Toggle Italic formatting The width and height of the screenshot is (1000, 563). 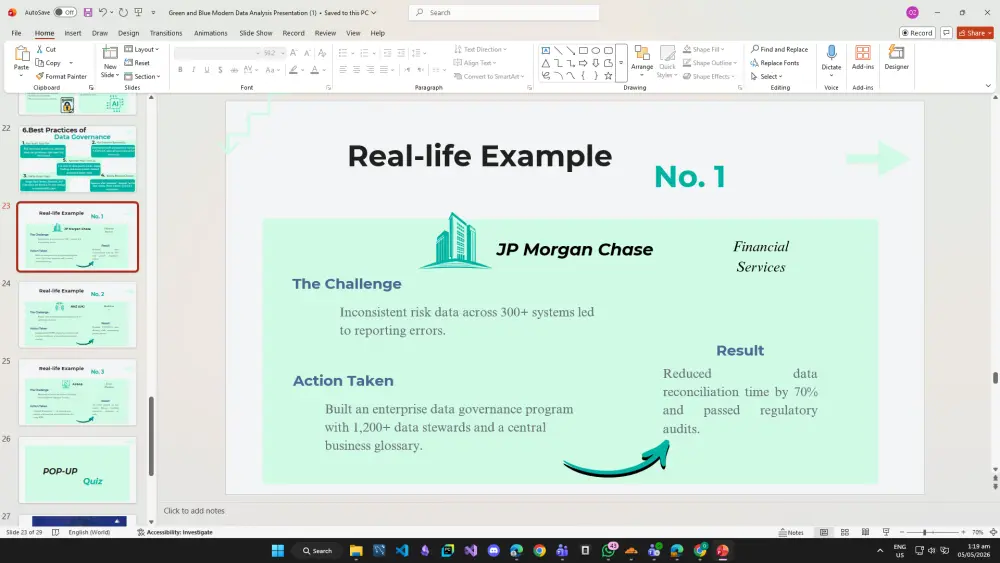point(193,69)
